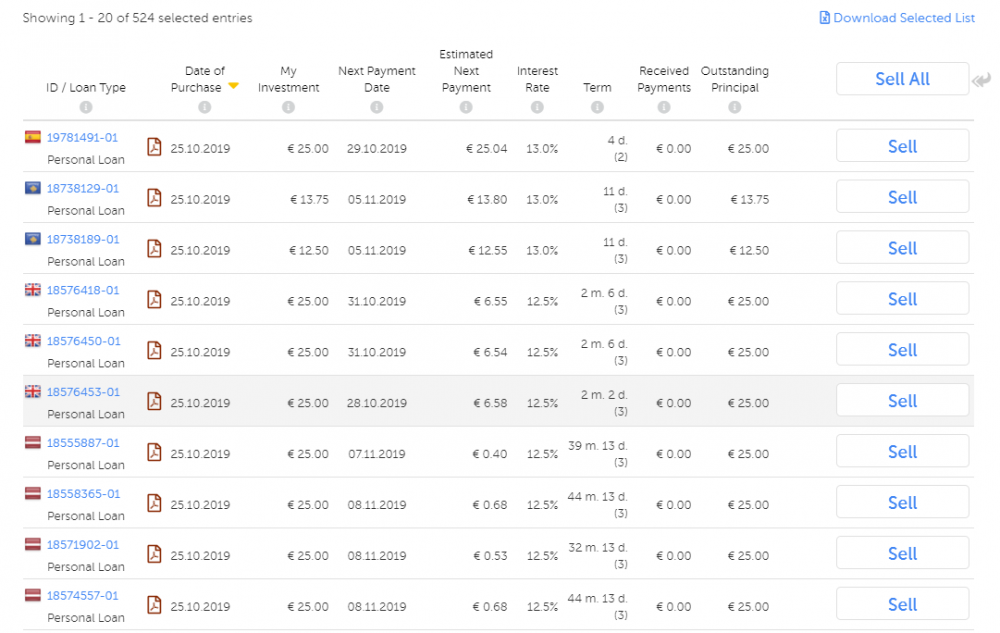Sort table by Term column header
Image resolution: width=1000 pixels, height=633 pixels.
pos(597,88)
